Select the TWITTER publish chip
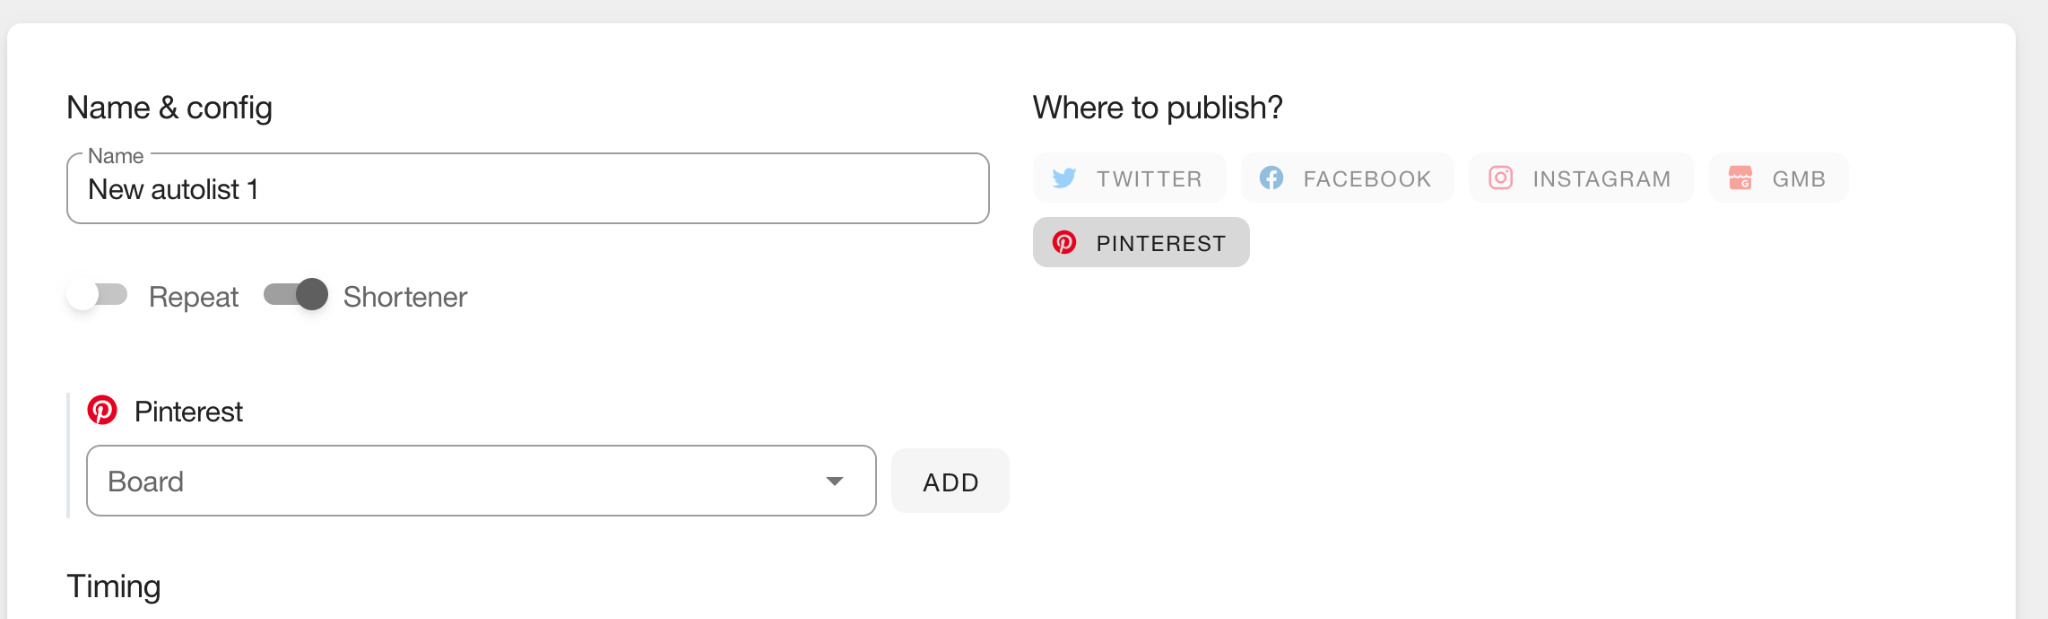2048x619 pixels. (x=1129, y=178)
